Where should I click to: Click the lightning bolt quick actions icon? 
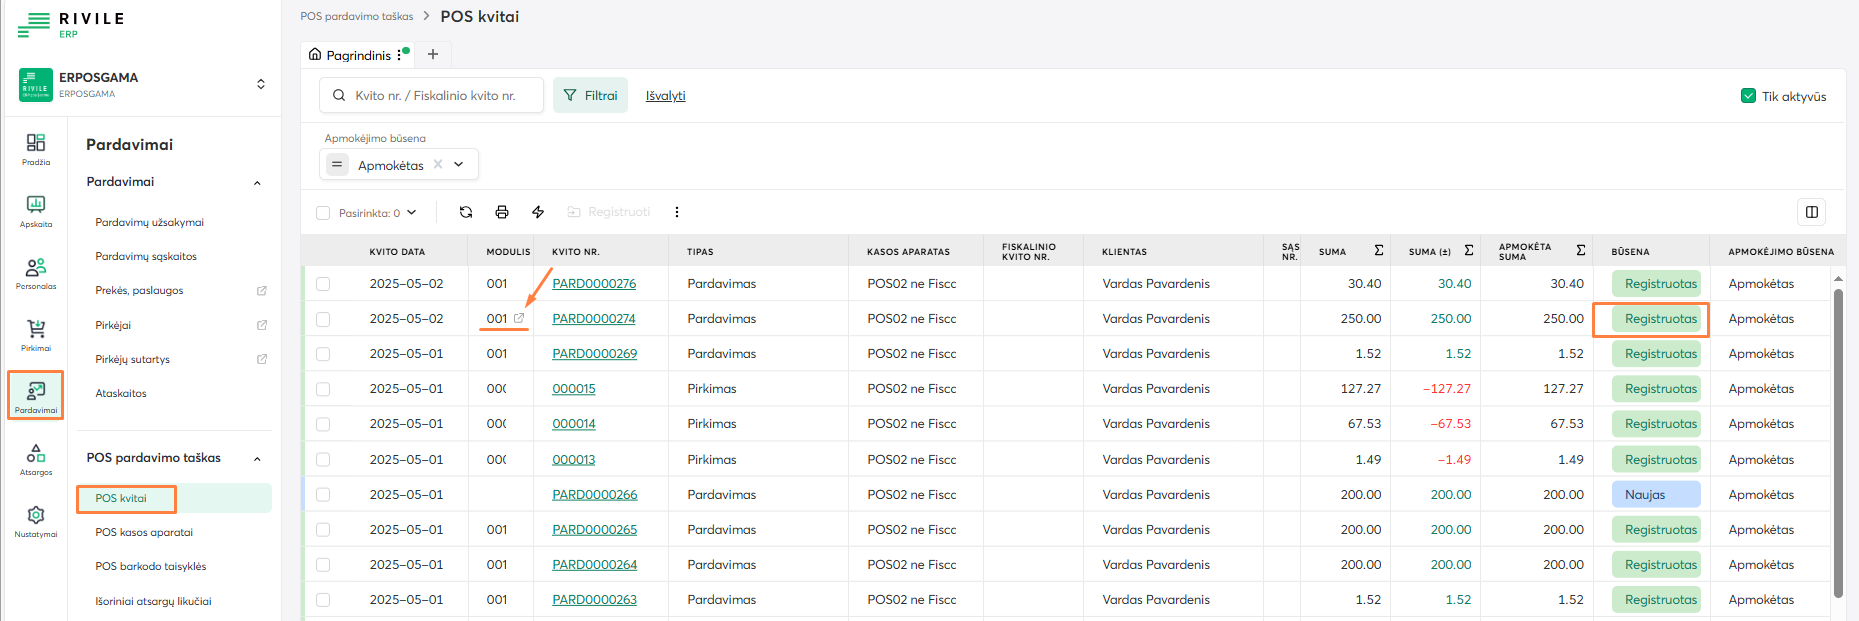coord(538,212)
